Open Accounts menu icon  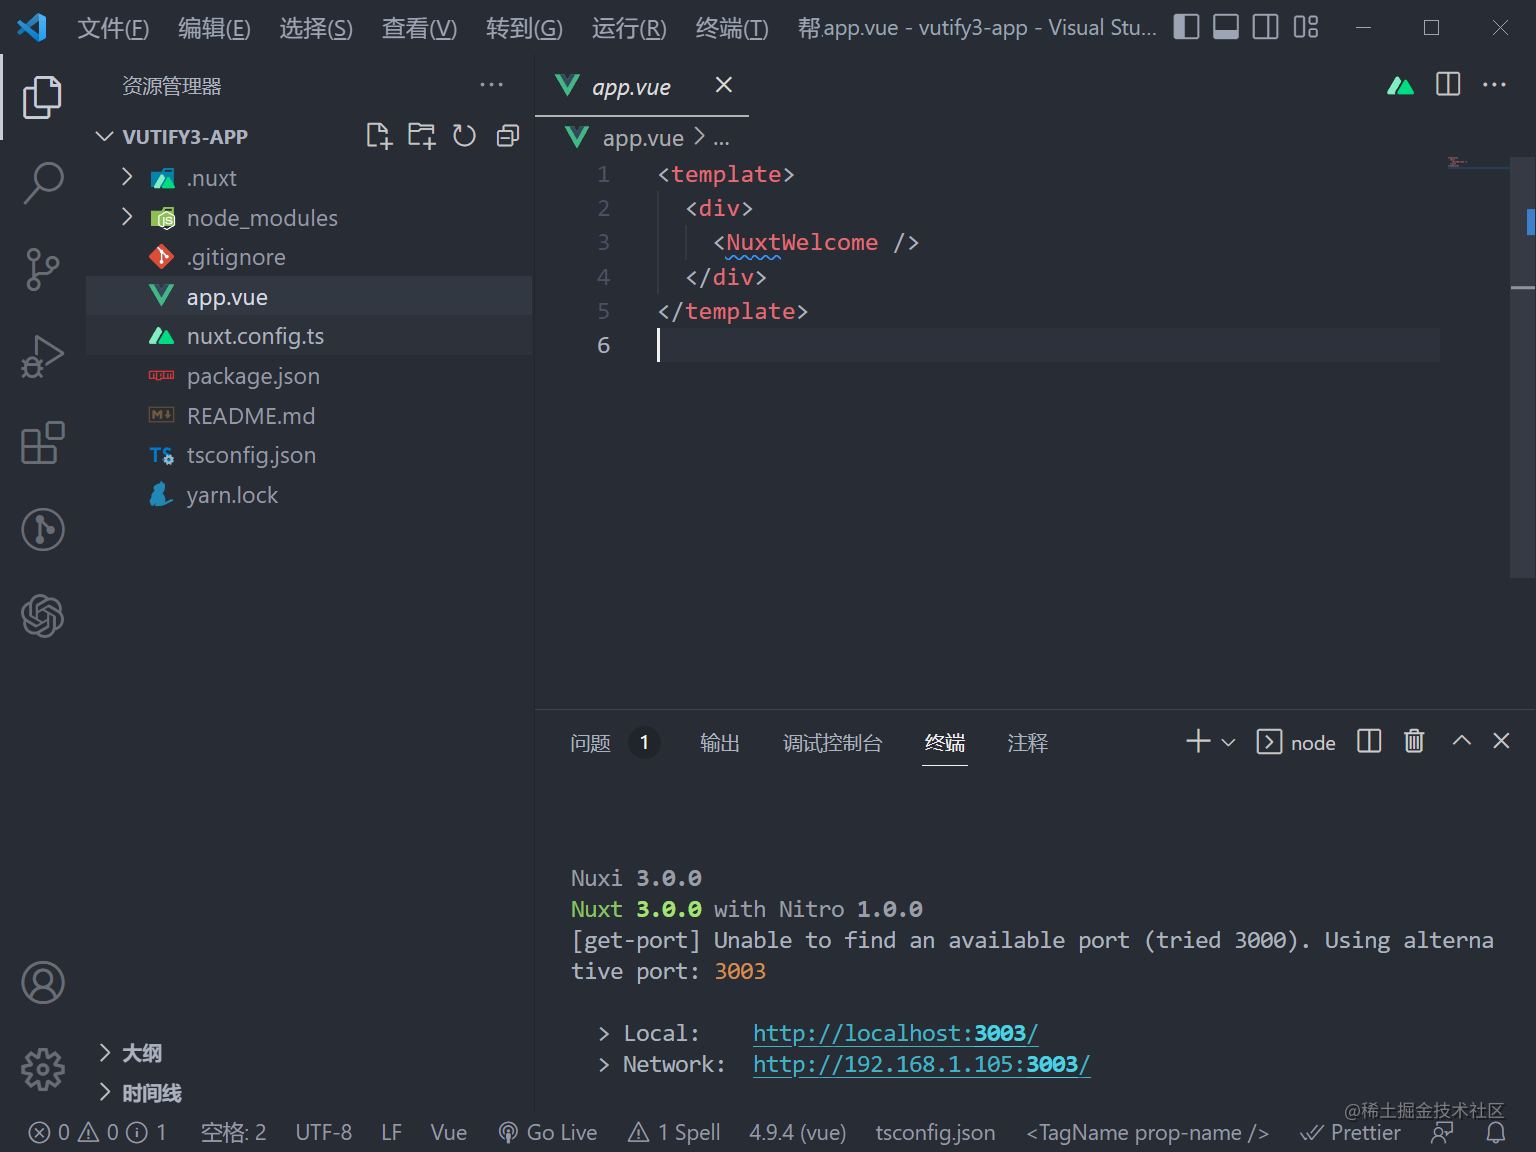click(42, 983)
